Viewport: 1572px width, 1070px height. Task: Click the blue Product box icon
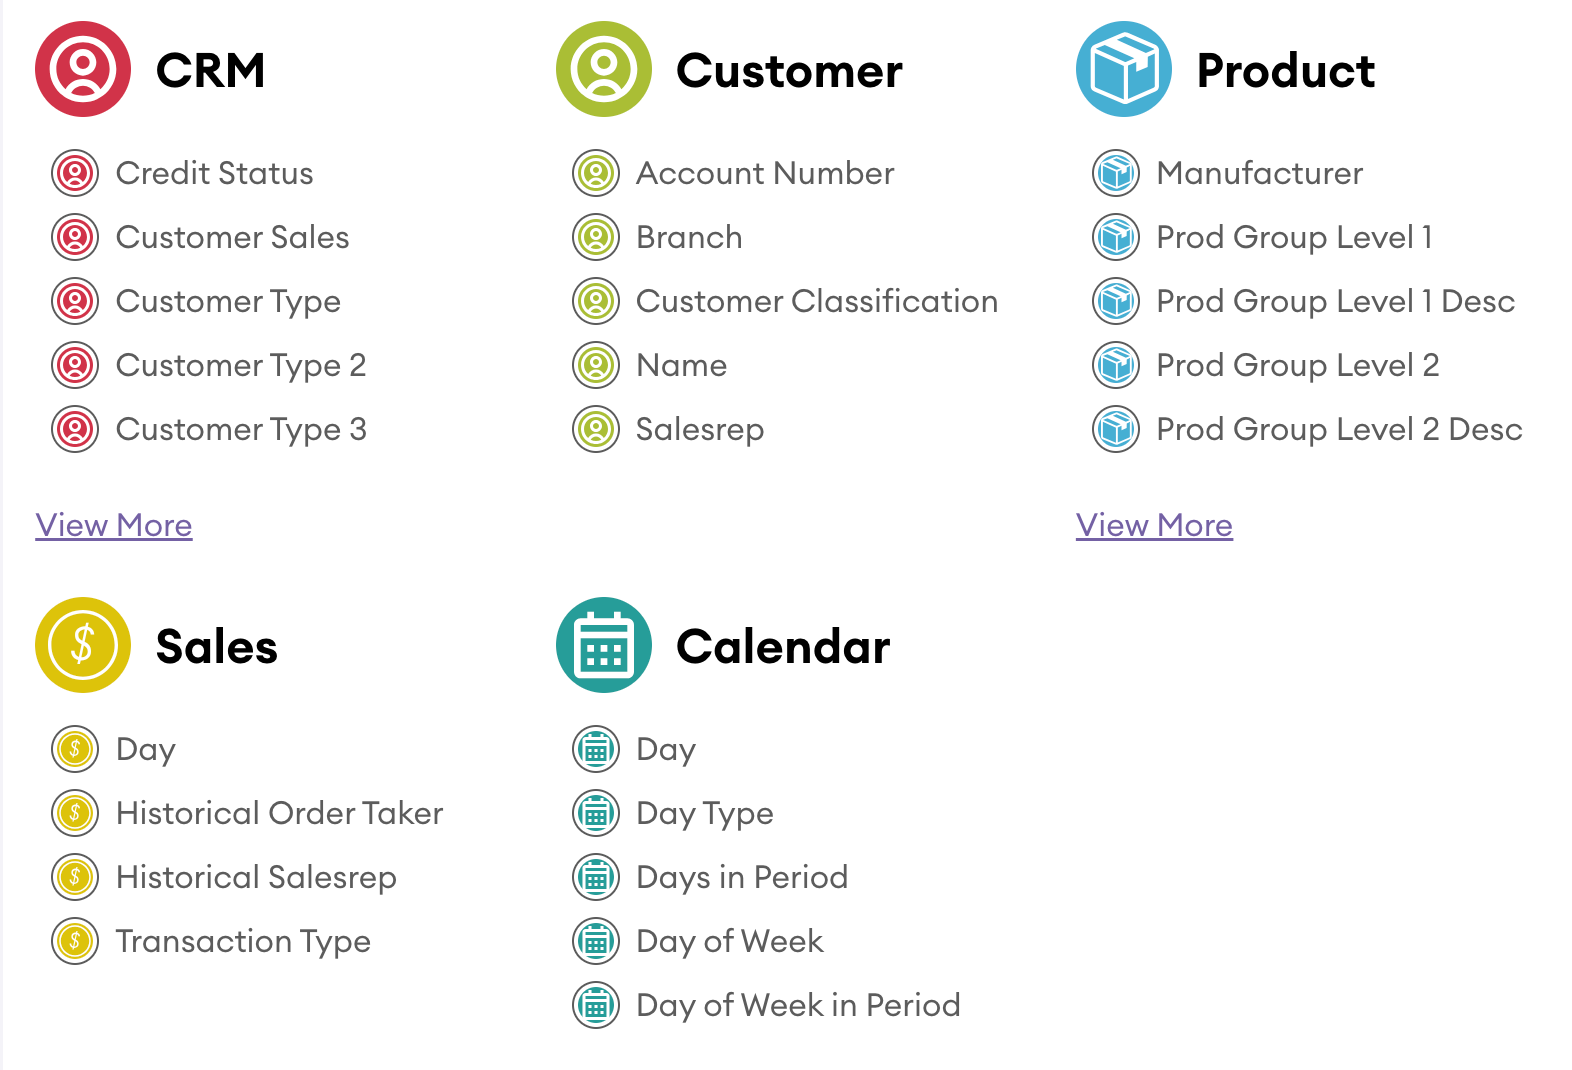pyautogui.click(x=1124, y=69)
